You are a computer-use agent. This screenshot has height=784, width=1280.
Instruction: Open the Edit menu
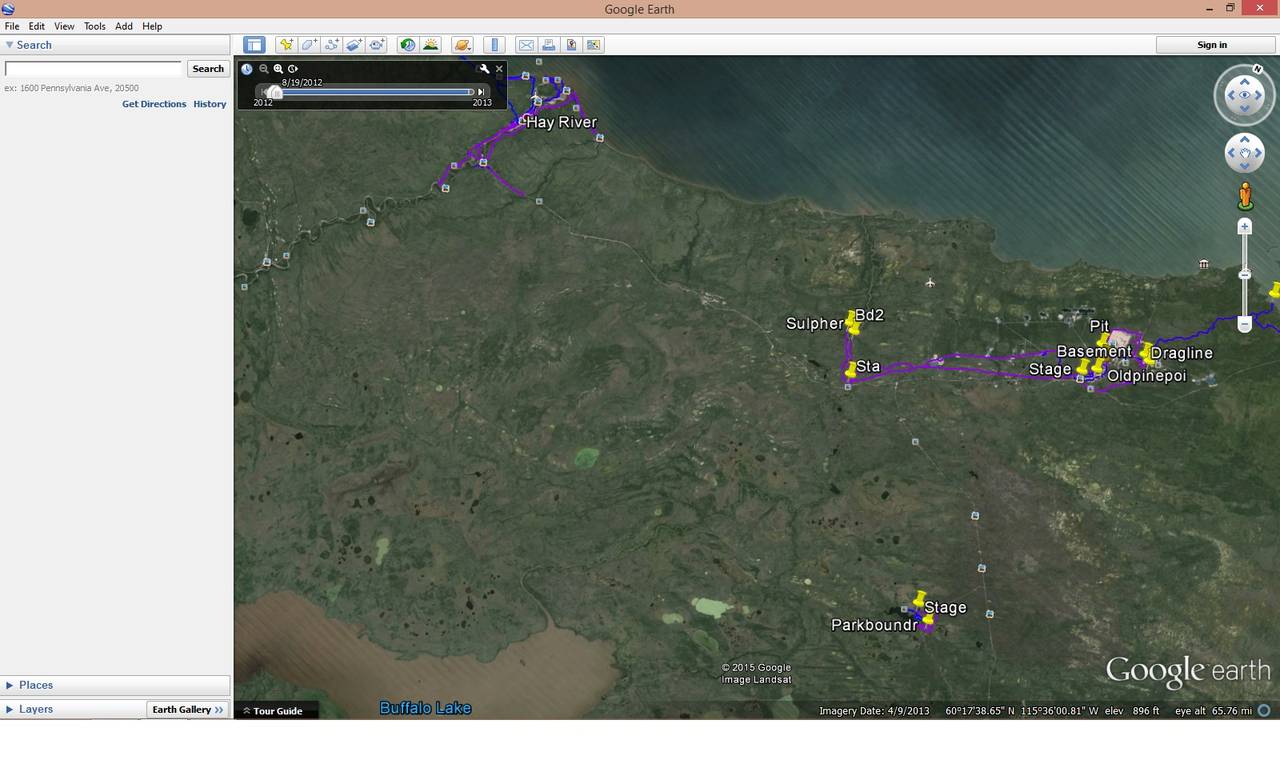tap(37, 26)
